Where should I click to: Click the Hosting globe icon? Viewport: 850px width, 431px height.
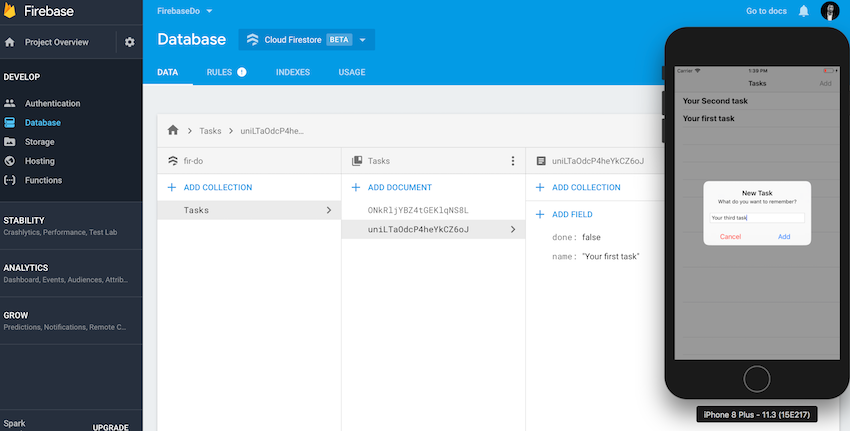(10, 160)
